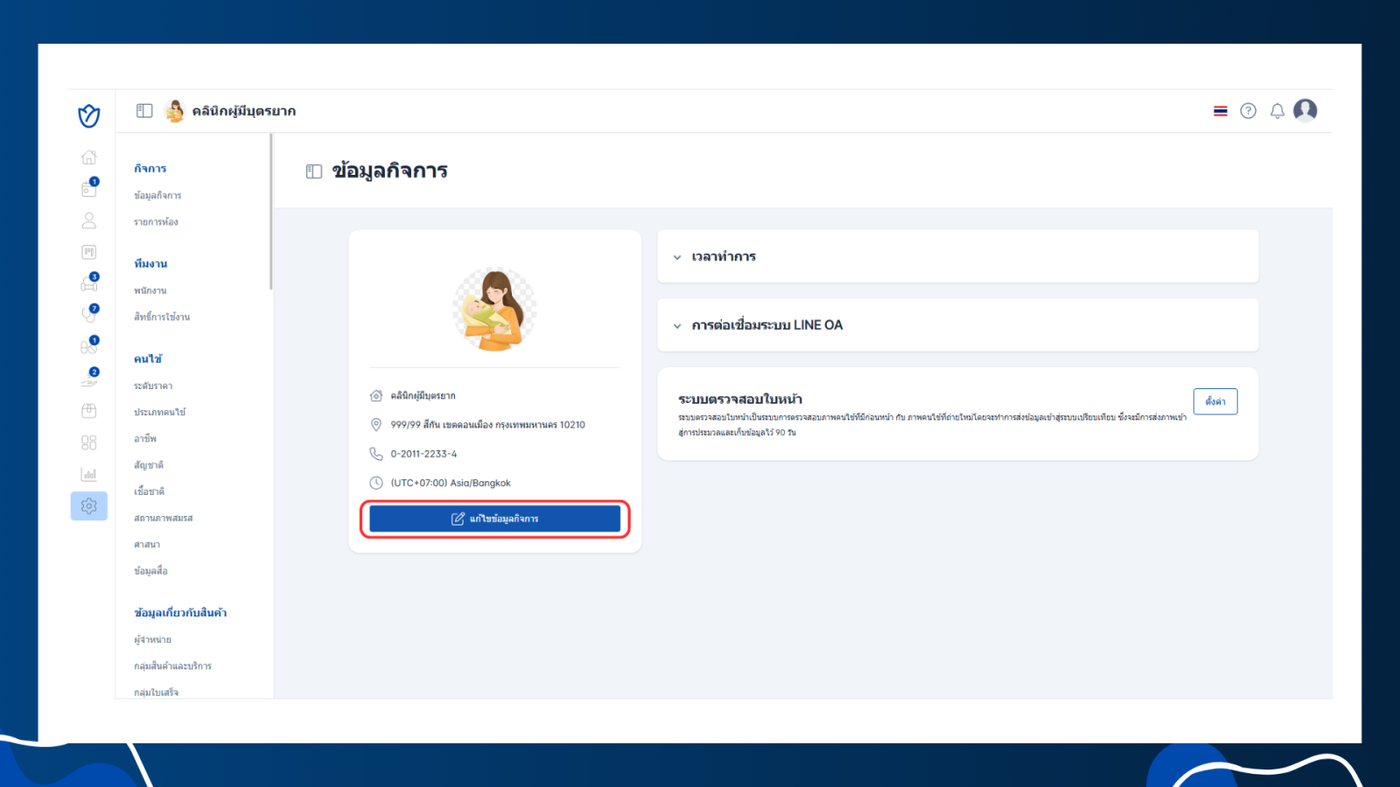The width and height of the screenshot is (1400, 787).
Task: Select สัญชาติ in the settings menu
Action: 149,465
